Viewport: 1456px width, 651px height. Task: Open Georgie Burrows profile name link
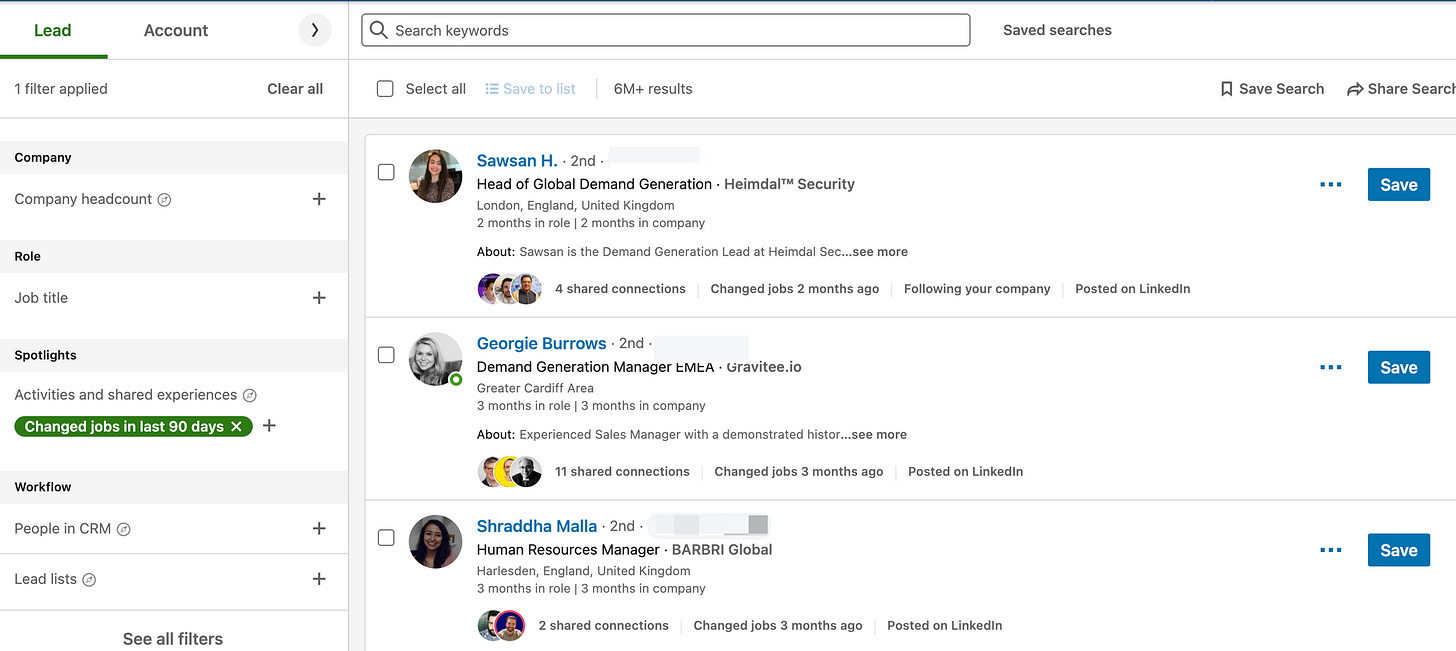pos(542,344)
